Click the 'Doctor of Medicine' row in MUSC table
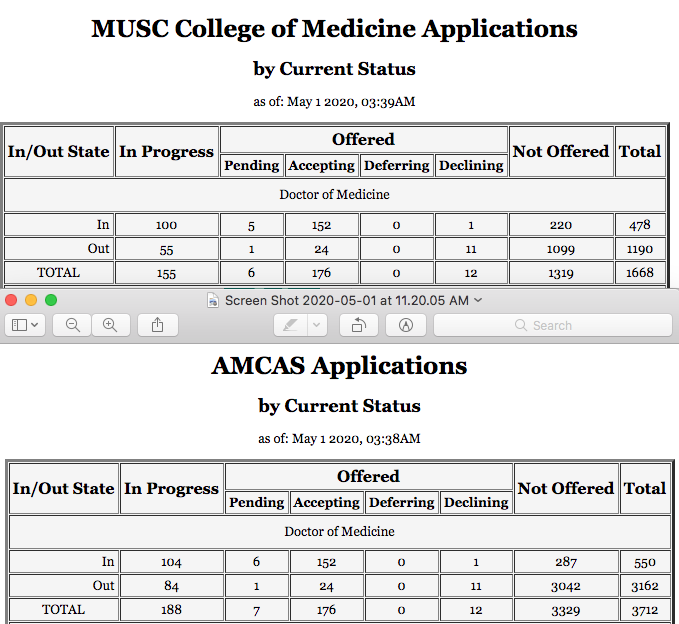Image resolution: width=679 pixels, height=624 pixels. pos(334,195)
